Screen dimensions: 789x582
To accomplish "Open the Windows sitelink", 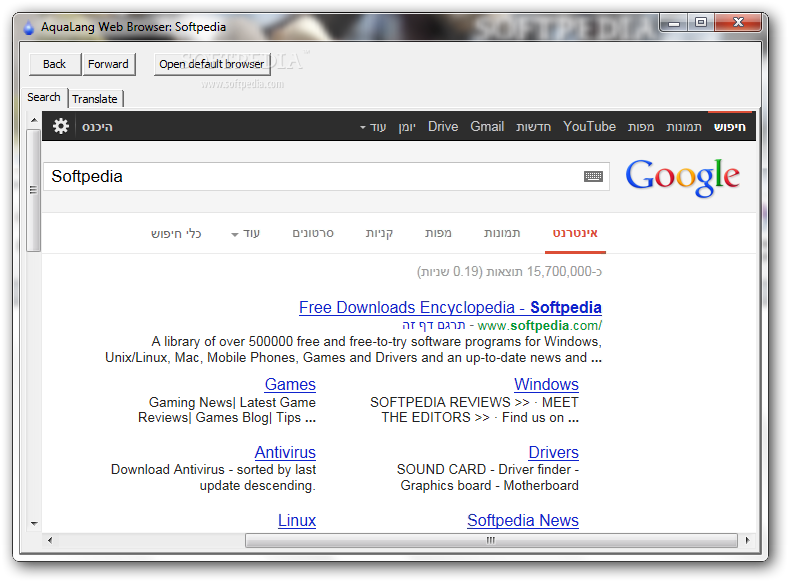I will pos(546,384).
